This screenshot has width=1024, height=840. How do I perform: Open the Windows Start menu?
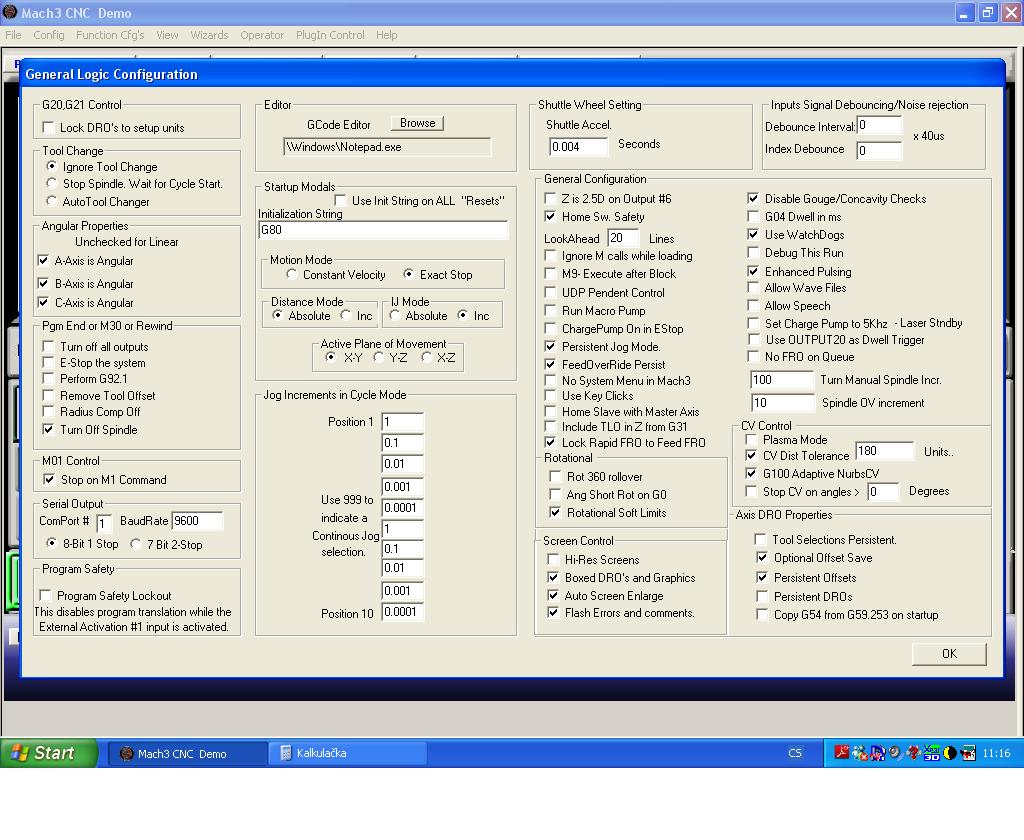(49, 753)
